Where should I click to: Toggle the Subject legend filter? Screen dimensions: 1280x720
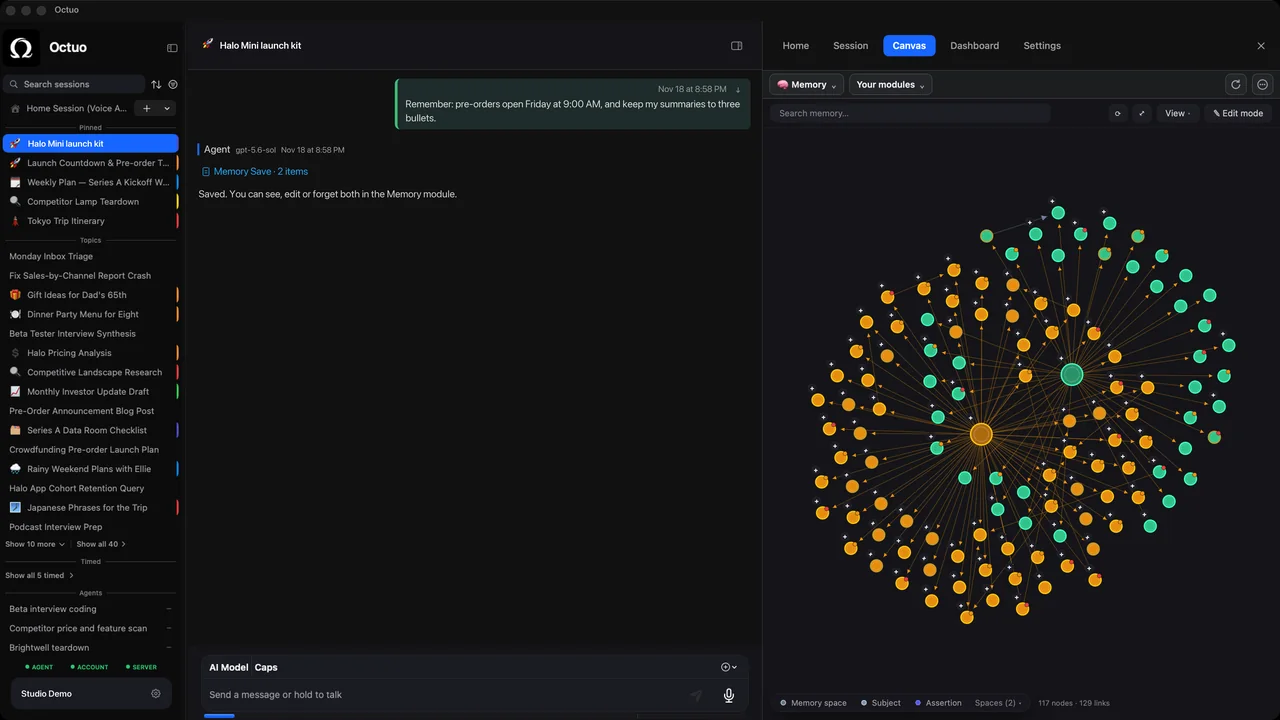[880, 703]
